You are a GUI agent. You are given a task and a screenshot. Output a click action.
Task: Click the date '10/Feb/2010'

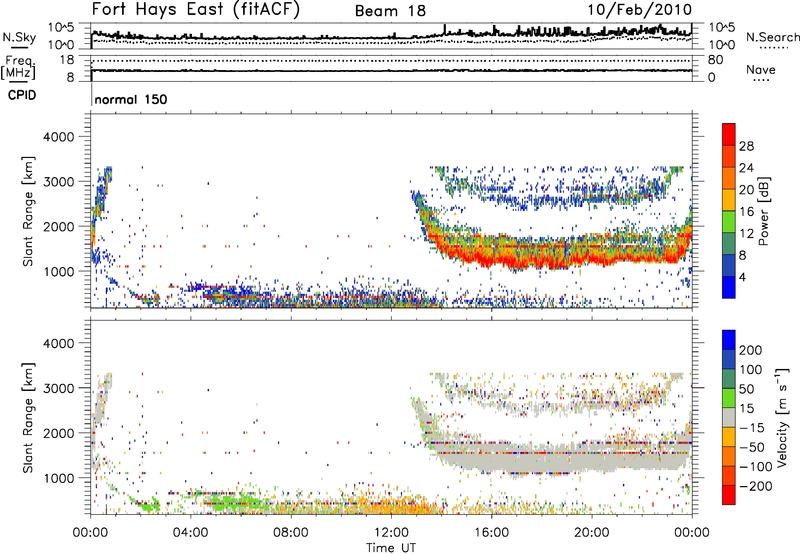click(x=640, y=10)
